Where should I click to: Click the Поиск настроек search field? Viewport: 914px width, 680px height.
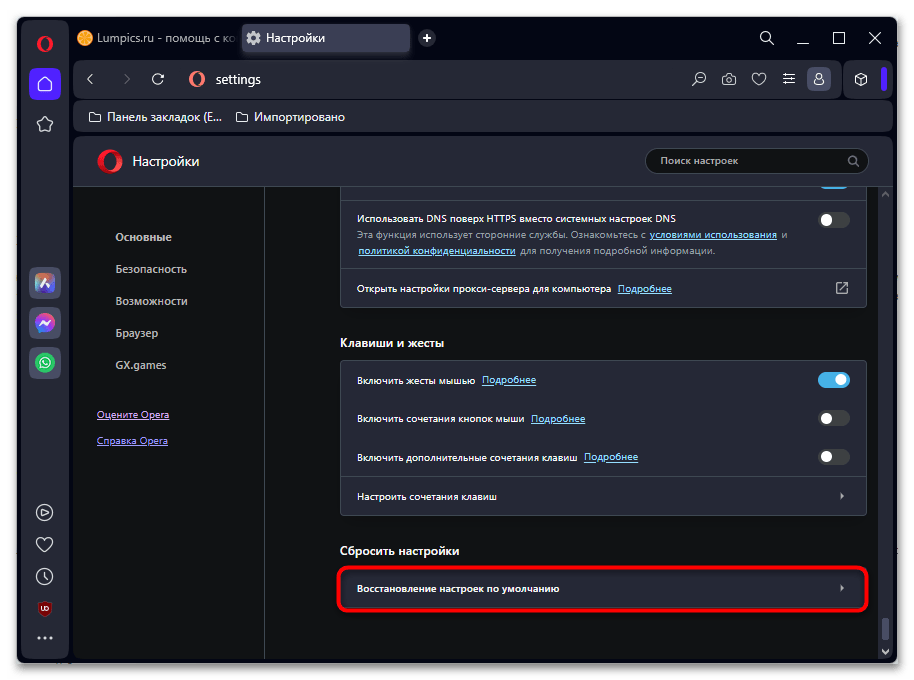coord(757,161)
